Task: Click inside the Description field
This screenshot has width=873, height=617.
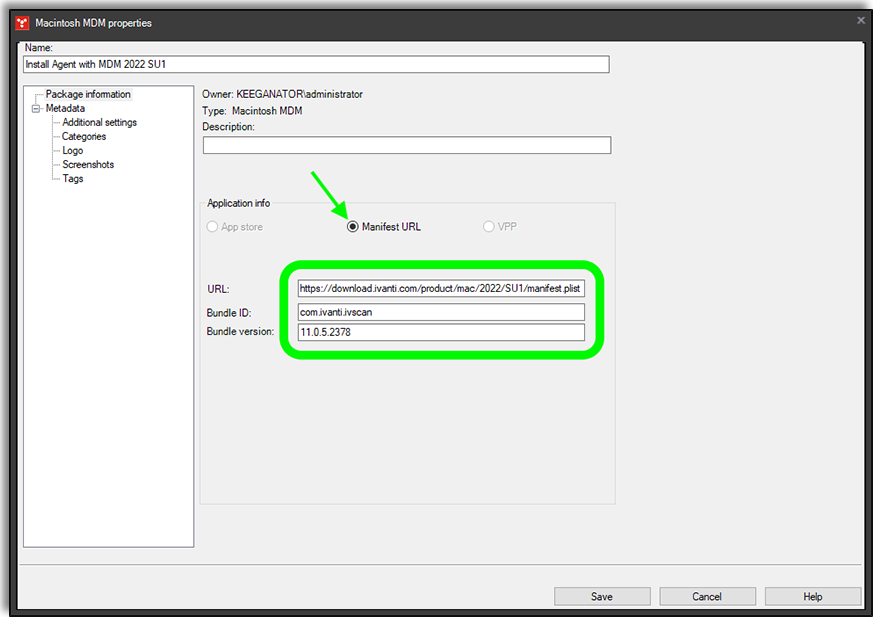Action: click(405, 144)
